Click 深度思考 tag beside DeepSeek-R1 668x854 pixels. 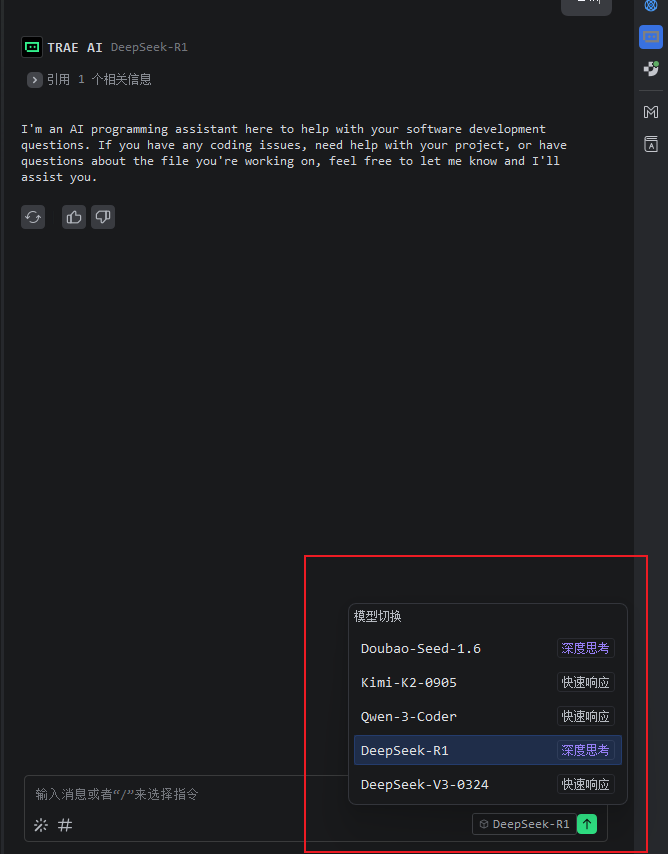[x=586, y=750]
